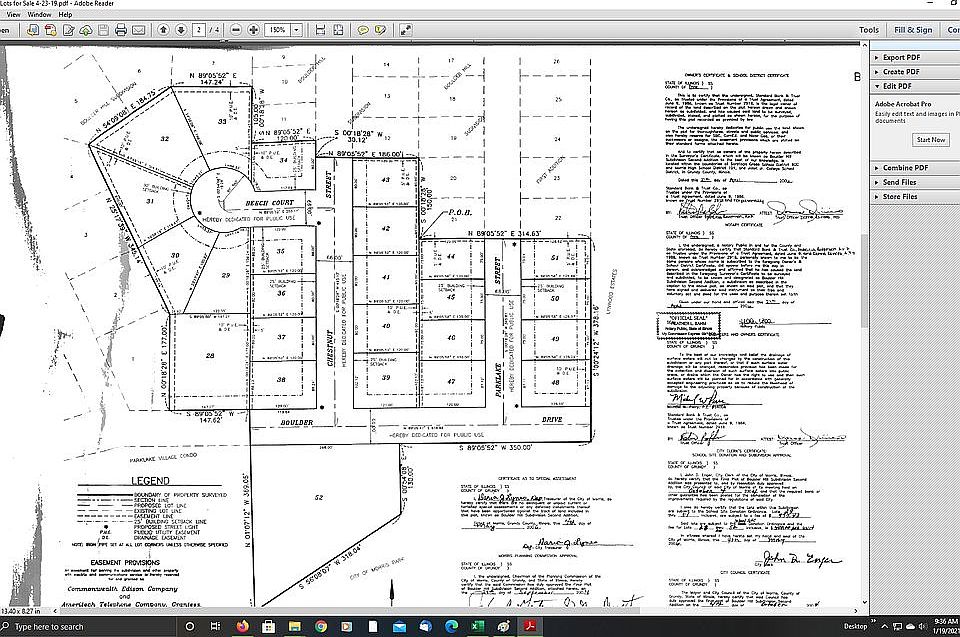This screenshot has height=637, width=960.
Task: Open Firefox from the taskbar
Action: click(242, 626)
